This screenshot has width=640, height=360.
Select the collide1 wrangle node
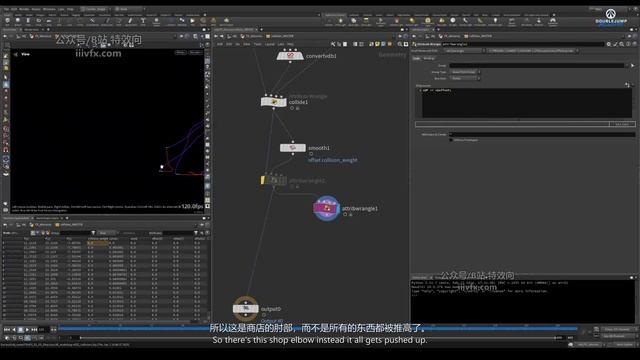[273, 102]
